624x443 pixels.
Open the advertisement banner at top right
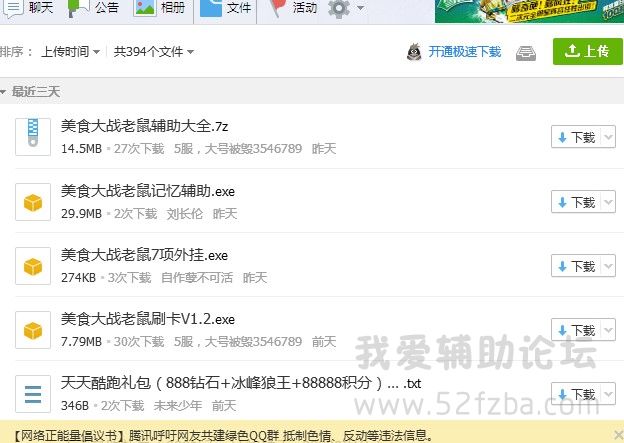tap(529, 11)
